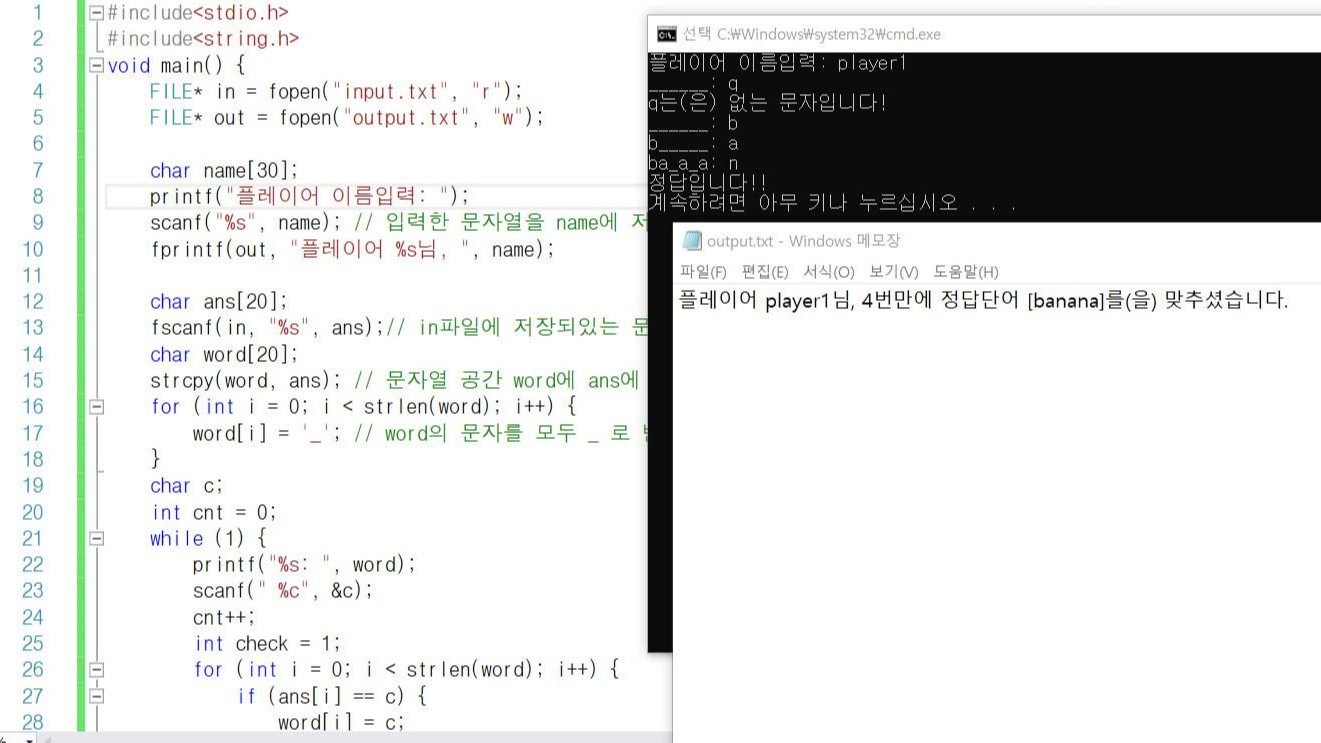Click the int check = 1; line
The height and width of the screenshot is (743, 1321).
[267, 643]
